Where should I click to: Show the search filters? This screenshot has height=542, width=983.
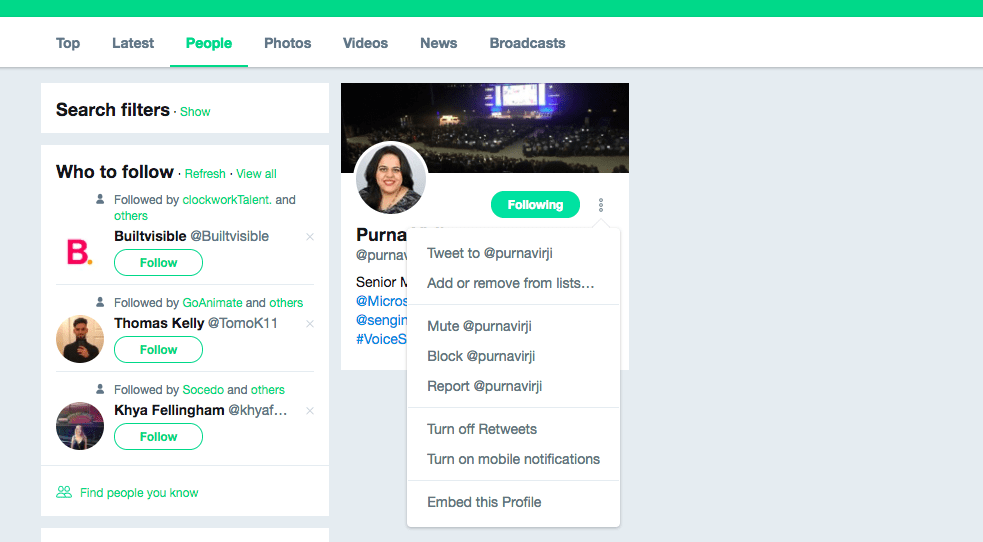coord(195,112)
